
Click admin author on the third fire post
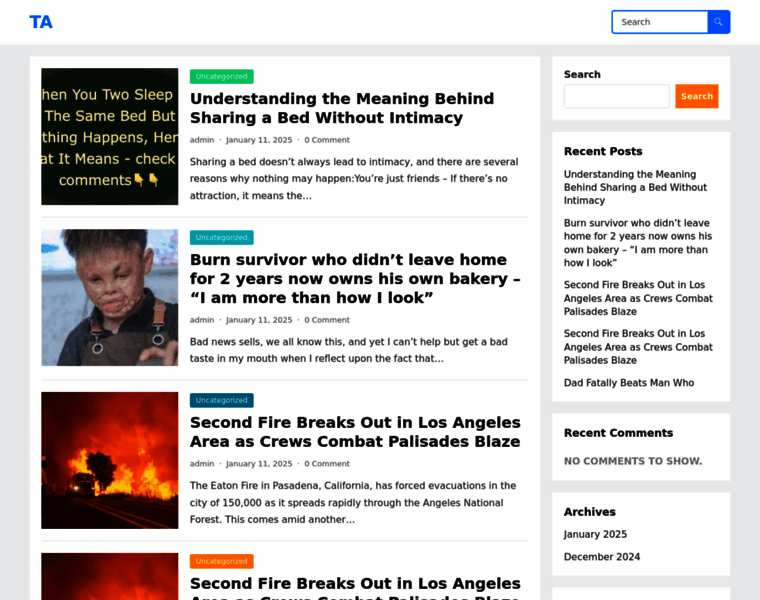click(x=202, y=464)
